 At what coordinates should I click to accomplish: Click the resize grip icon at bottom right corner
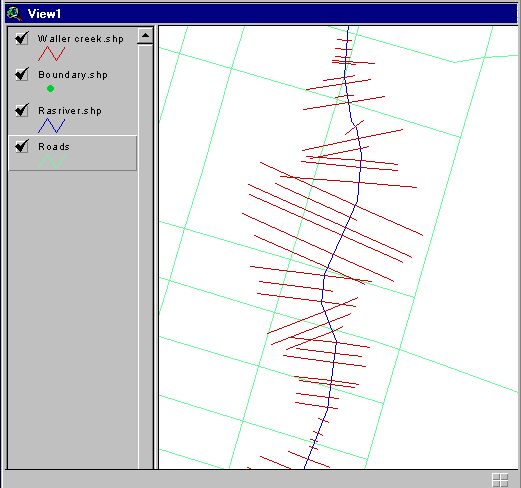click(500, 480)
